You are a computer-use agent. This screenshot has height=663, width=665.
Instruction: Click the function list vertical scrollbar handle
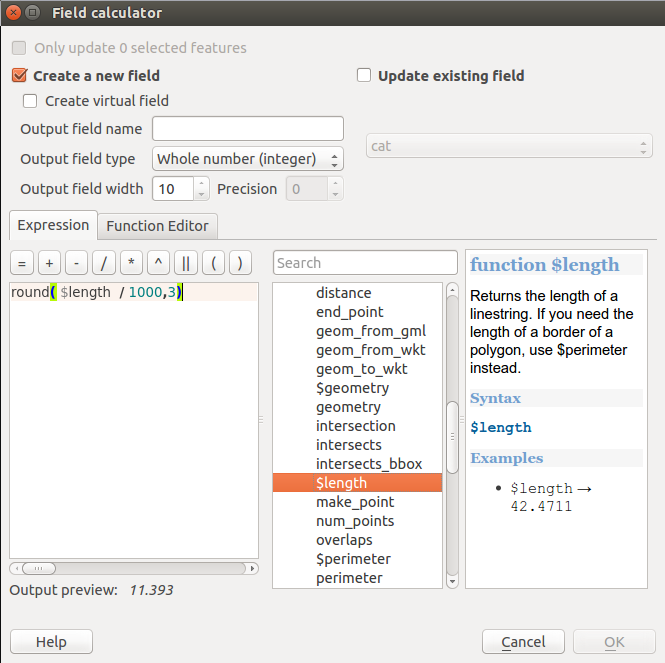tap(453, 437)
